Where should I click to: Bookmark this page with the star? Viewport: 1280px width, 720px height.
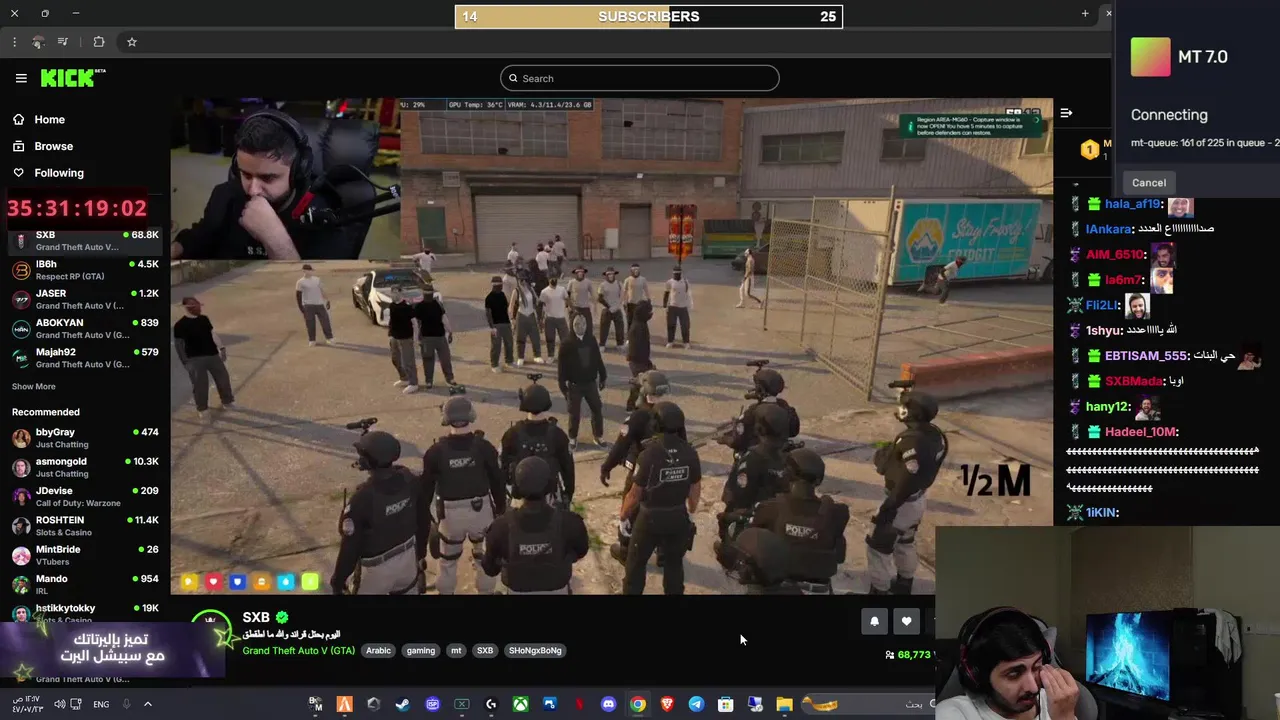point(131,42)
